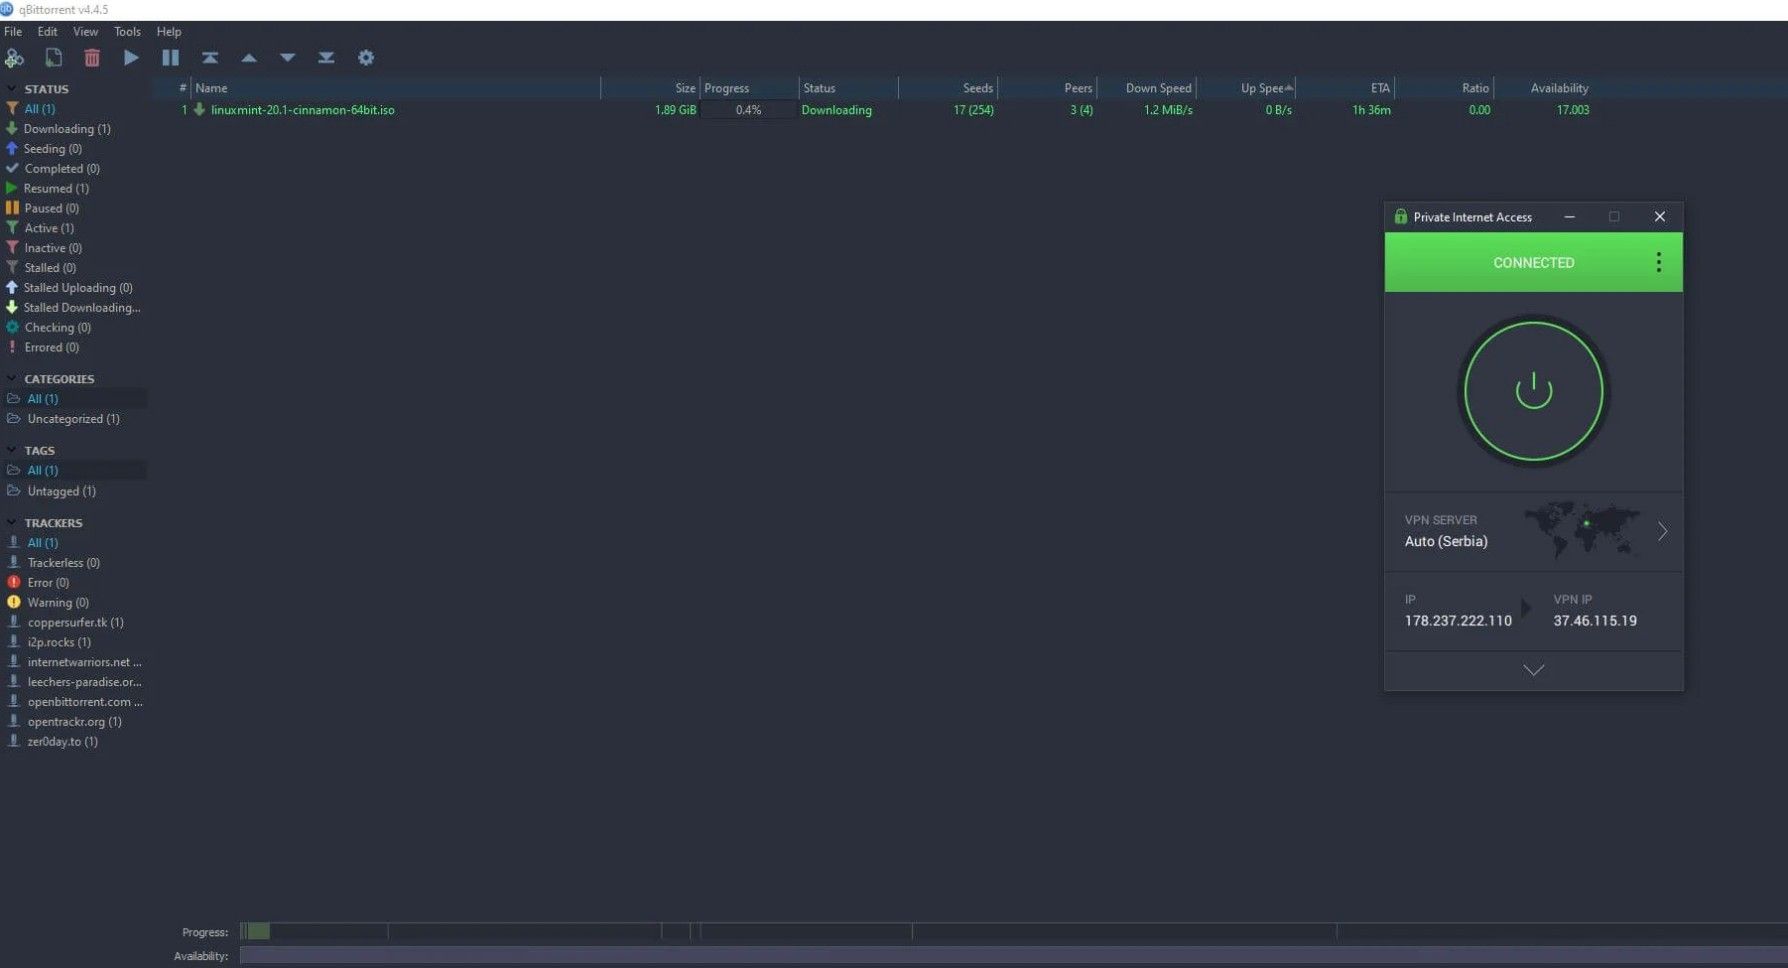
Task: Click the Pause toolbar icon
Action: click(170, 58)
